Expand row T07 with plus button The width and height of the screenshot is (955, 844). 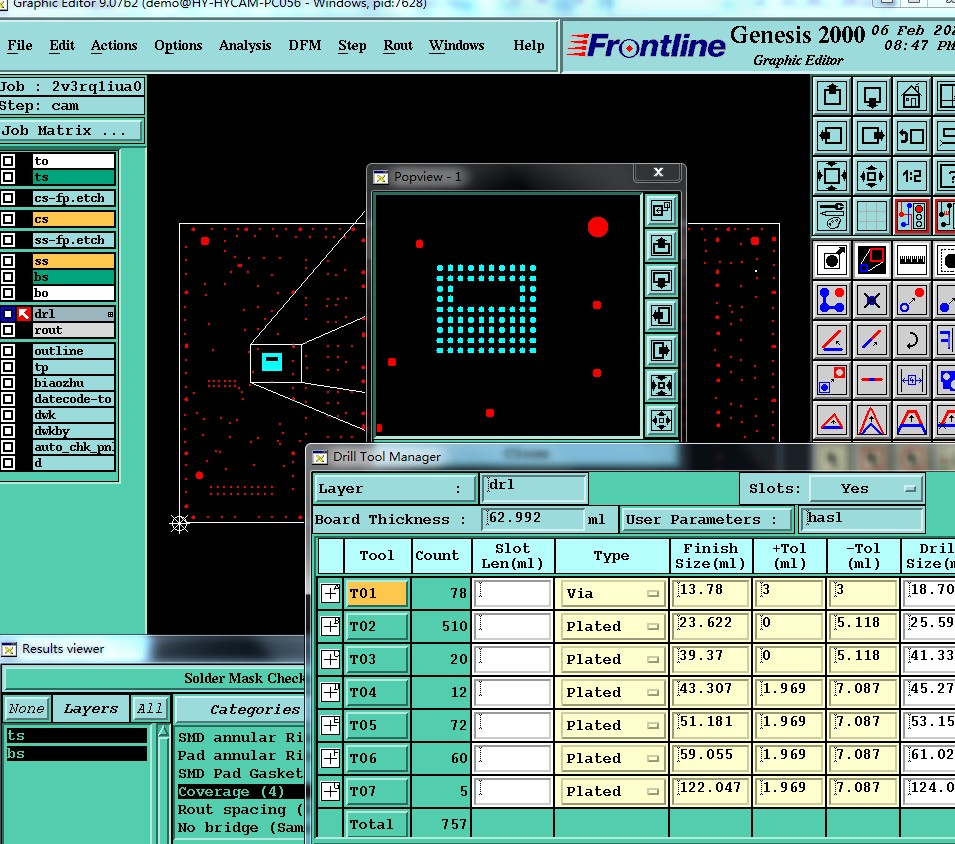coord(330,790)
